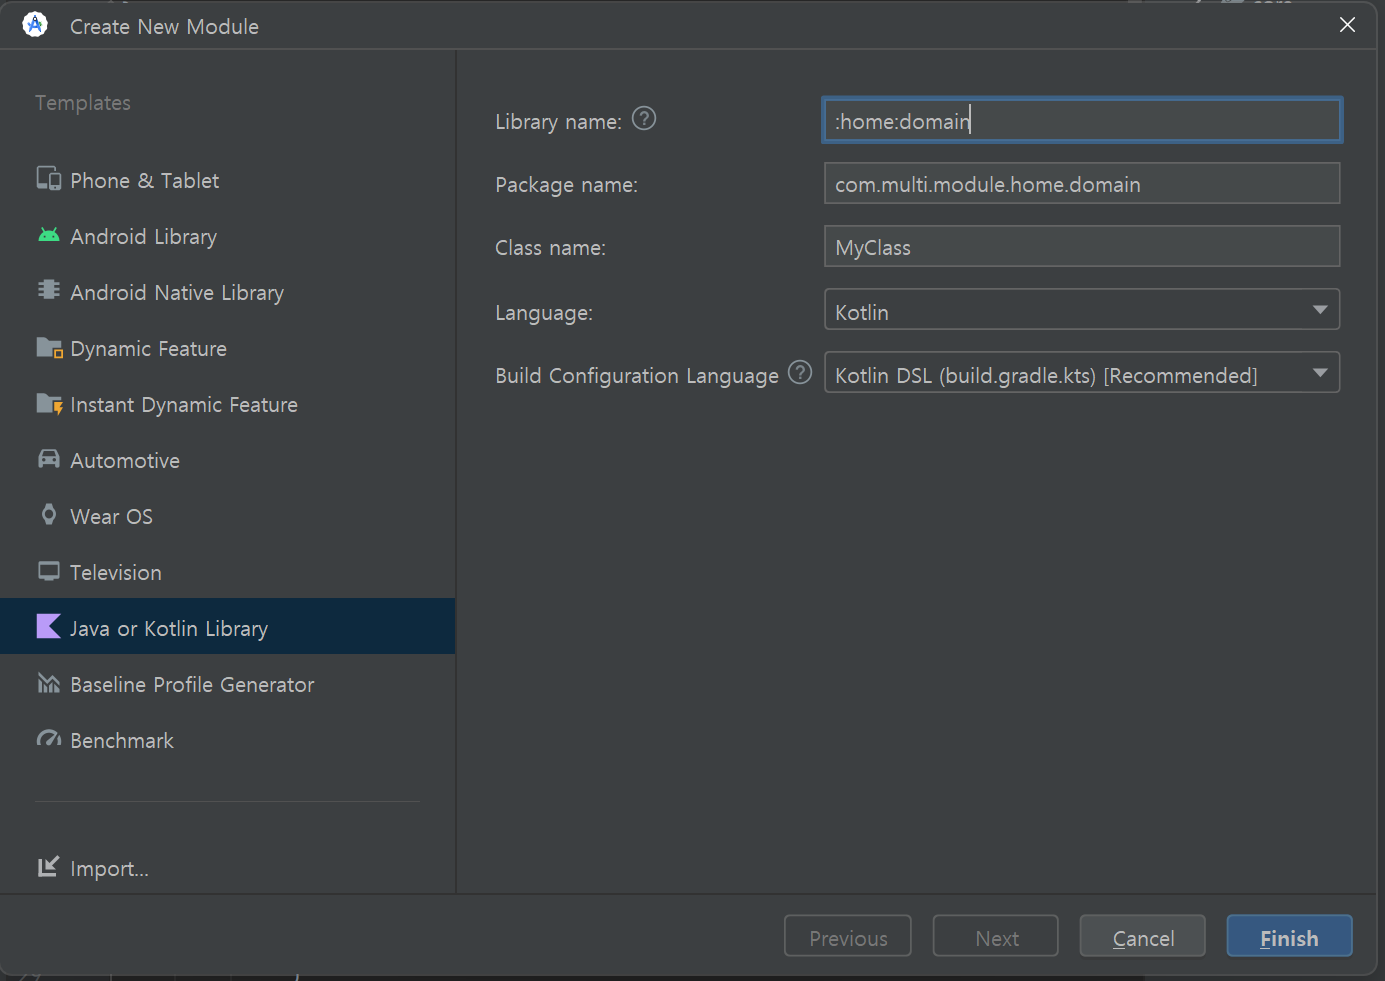Click the Library name: label
The height and width of the screenshot is (981, 1385).
558,122
